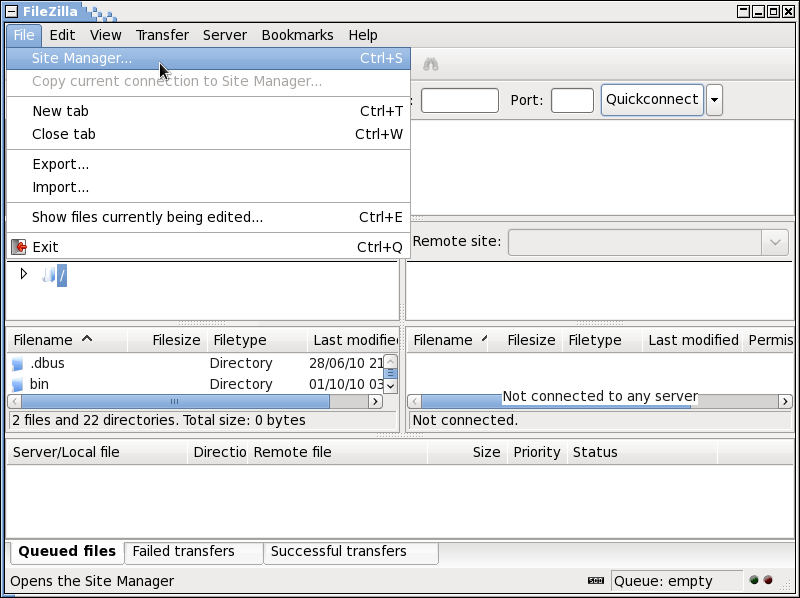Click local list horizontal scroll left arrow
This screenshot has width=800, height=598.
click(x=15, y=402)
